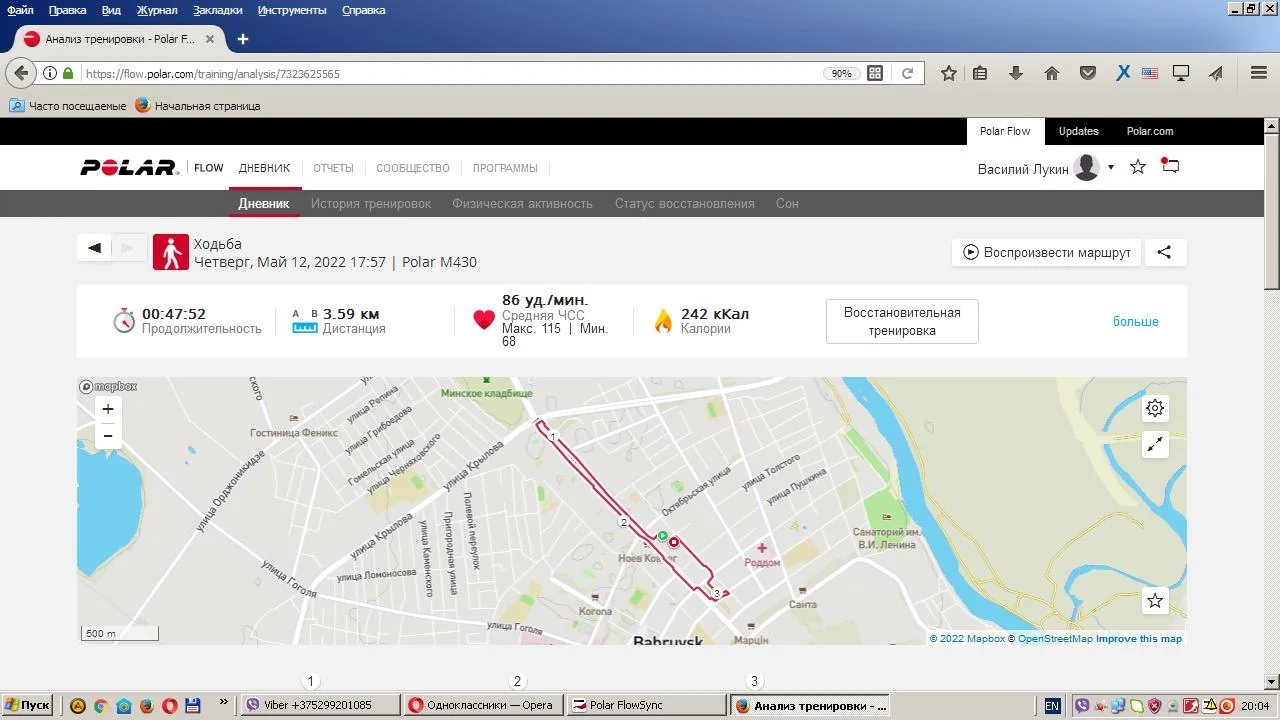Open the 90% zoom level indicator

(x=840, y=73)
